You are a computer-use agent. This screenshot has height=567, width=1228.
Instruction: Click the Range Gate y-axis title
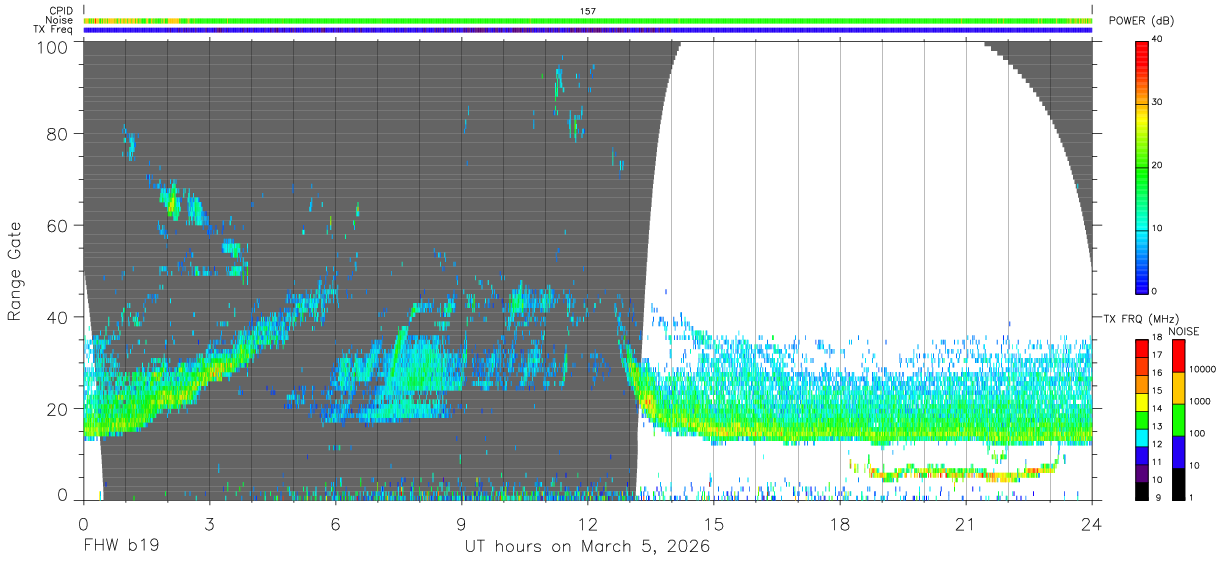tap(15, 272)
